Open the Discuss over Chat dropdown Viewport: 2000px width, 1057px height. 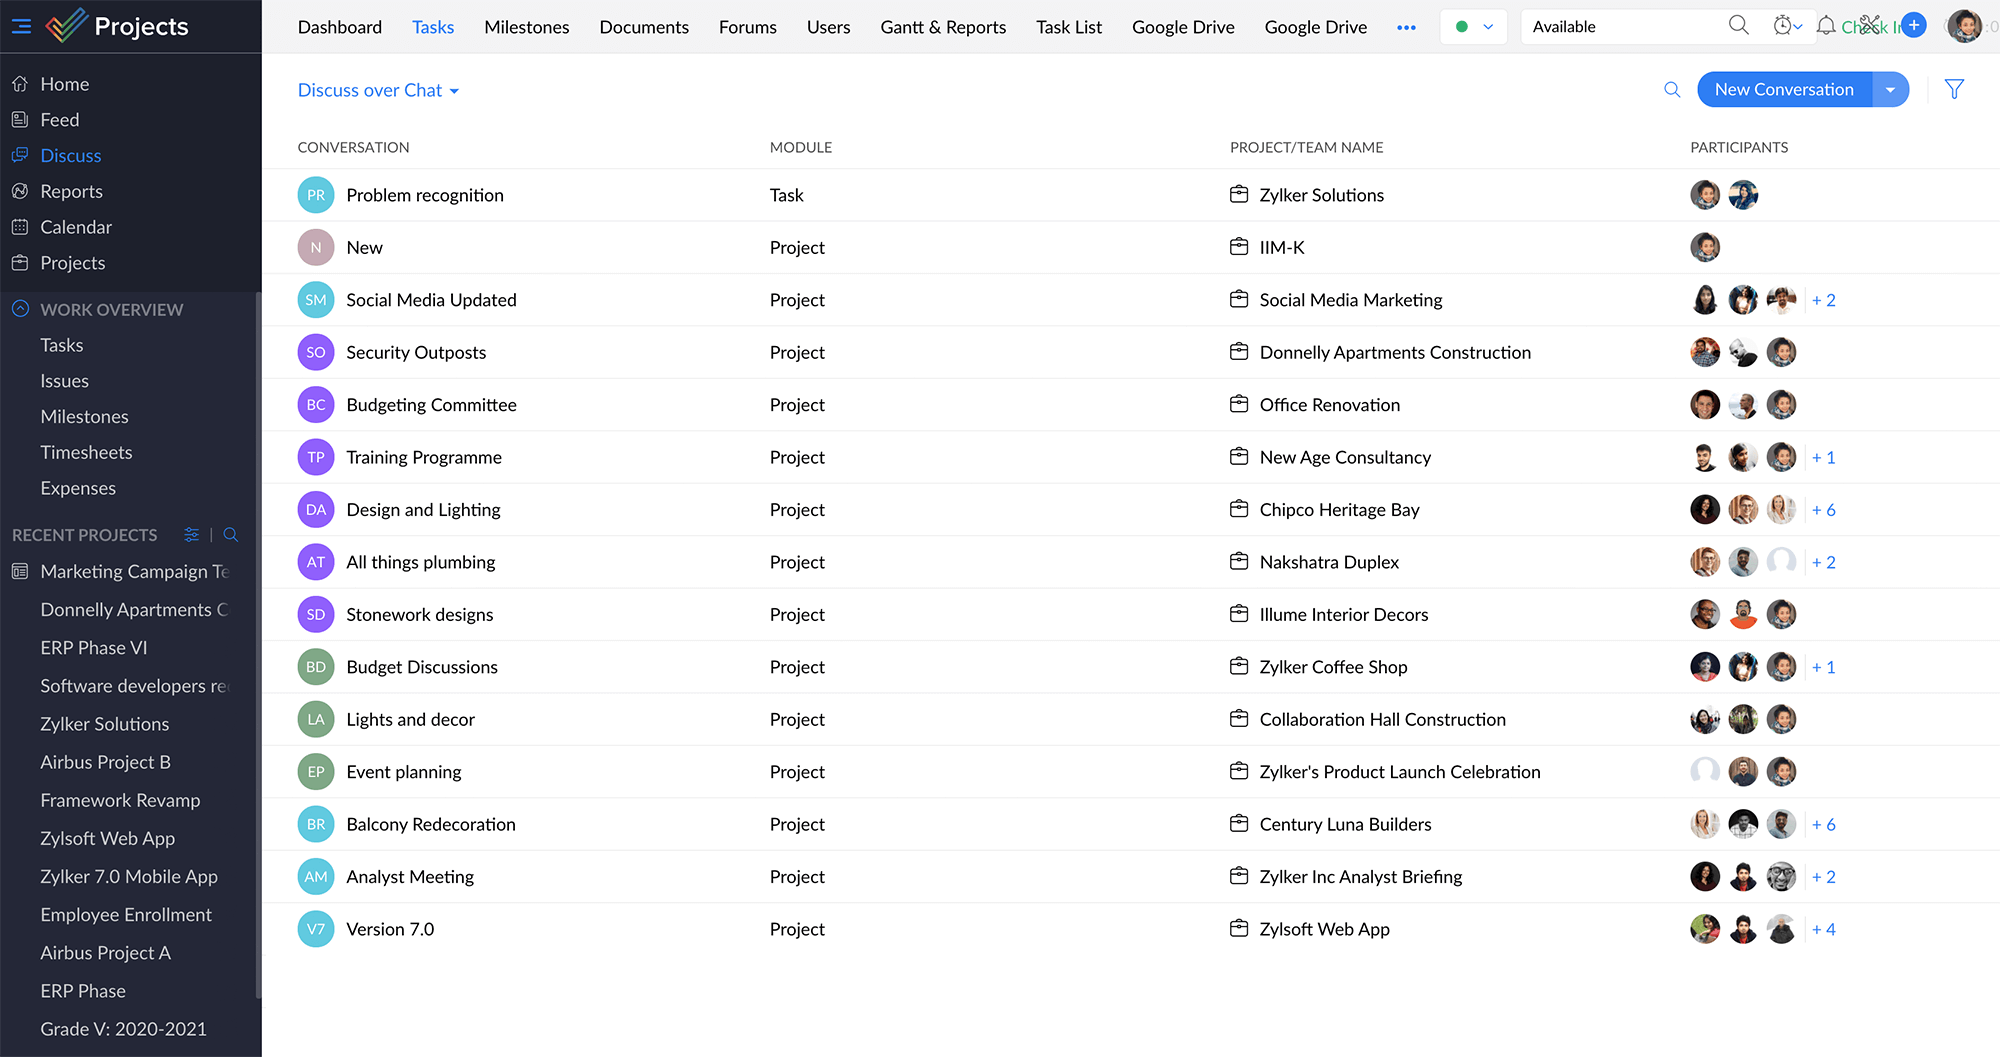point(378,90)
